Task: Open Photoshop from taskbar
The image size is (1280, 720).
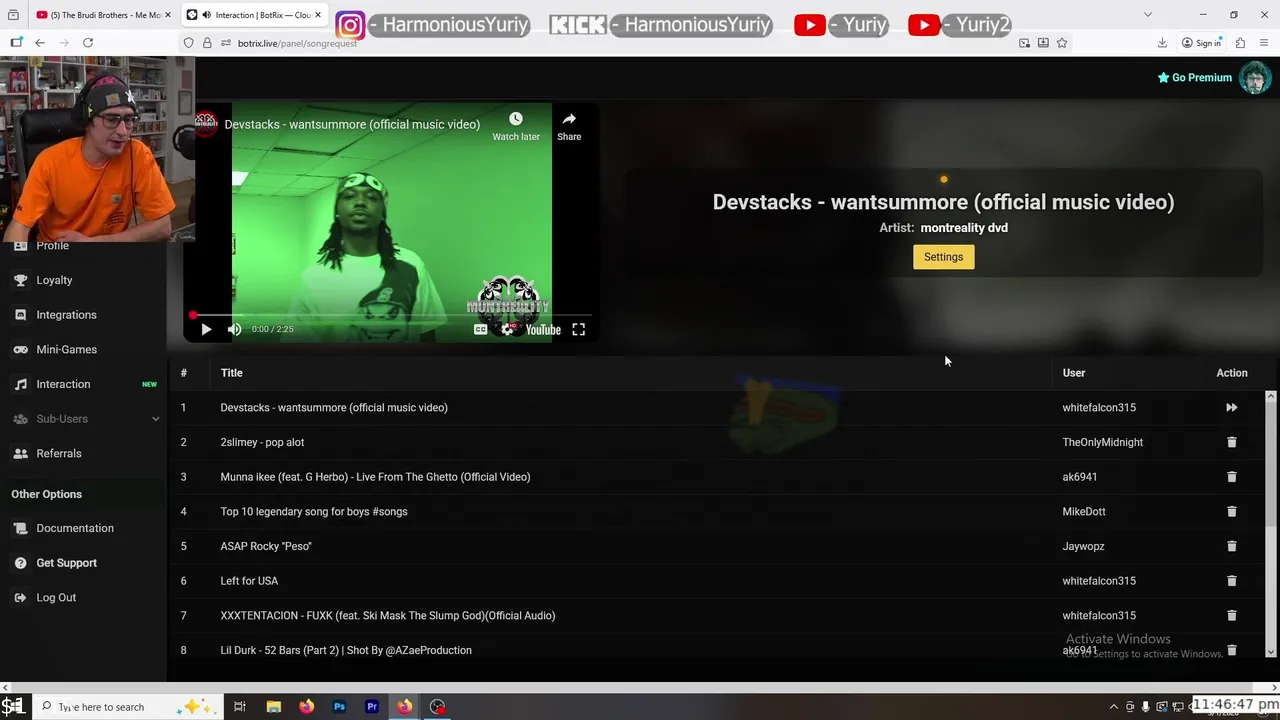Action: click(x=339, y=707)
